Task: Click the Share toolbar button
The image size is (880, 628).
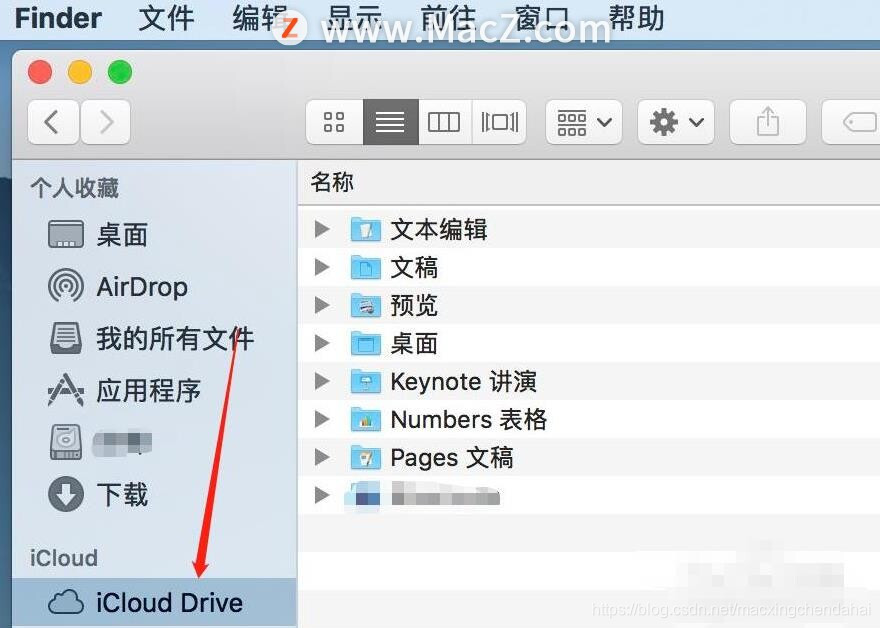Action: click(x=768, y=122)
